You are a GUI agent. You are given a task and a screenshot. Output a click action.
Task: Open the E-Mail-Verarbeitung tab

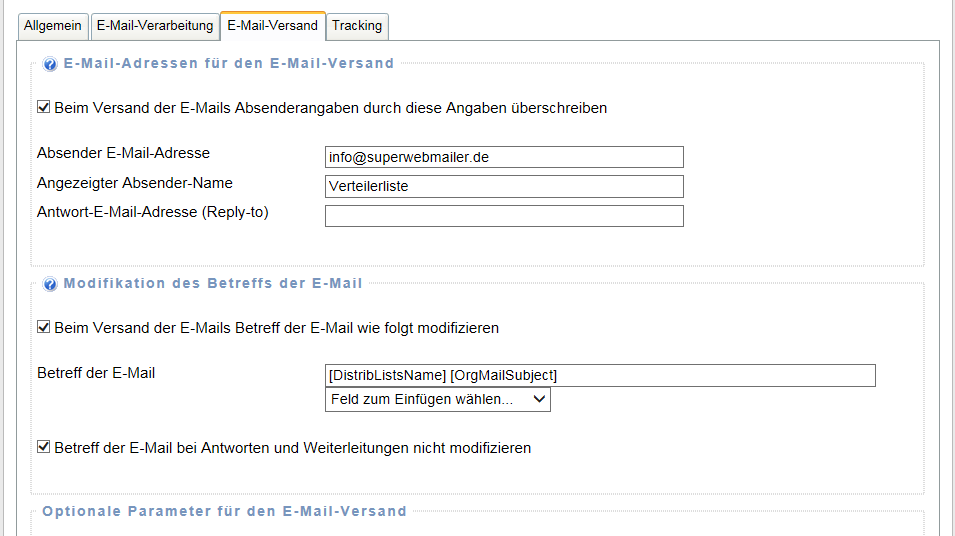click(155, 26)
